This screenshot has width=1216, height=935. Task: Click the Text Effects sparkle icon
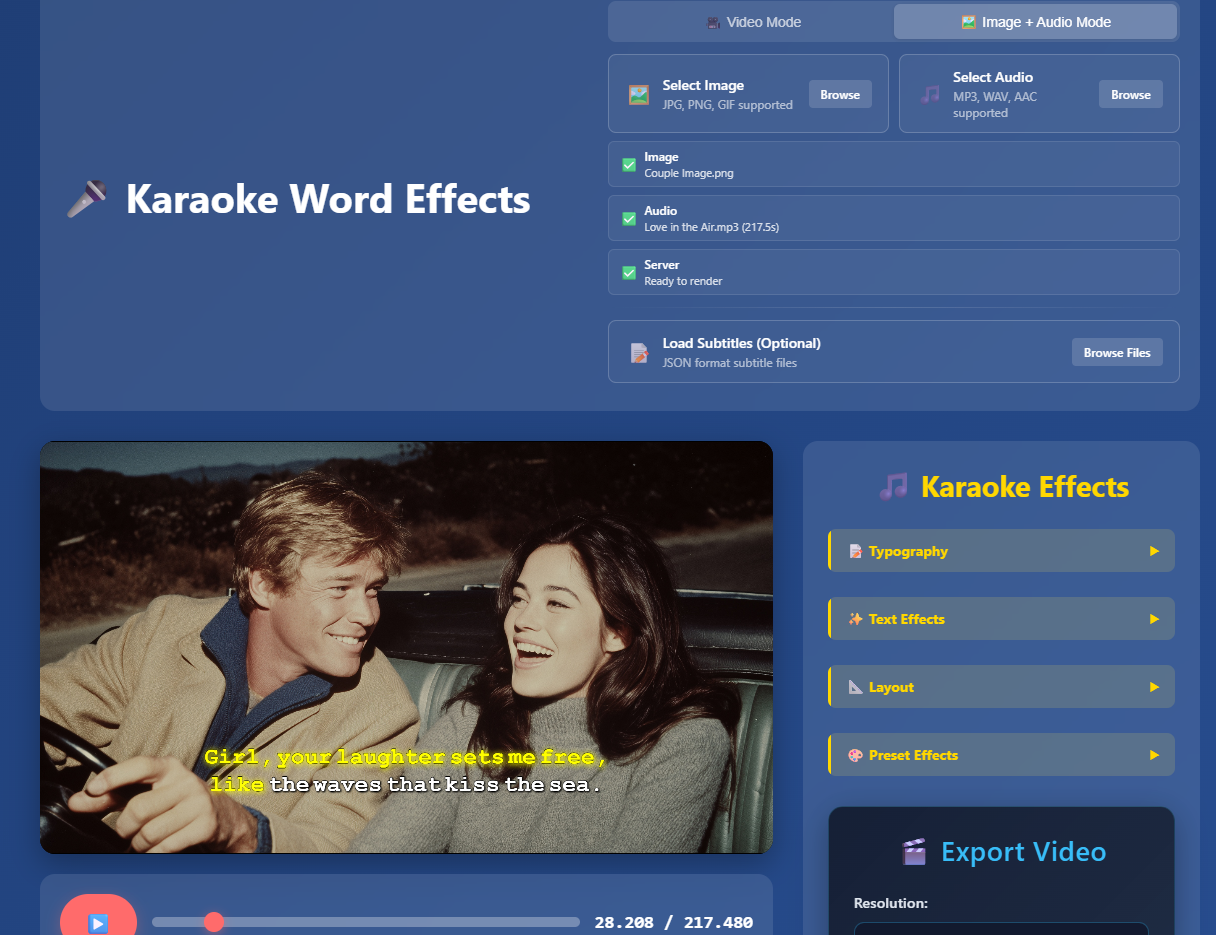[855, 619]
